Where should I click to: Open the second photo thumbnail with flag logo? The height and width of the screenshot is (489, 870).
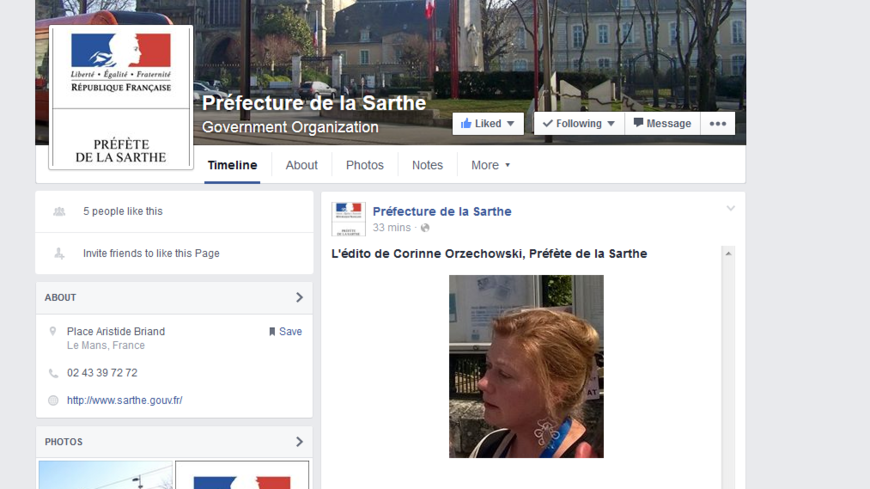(242, 475)
